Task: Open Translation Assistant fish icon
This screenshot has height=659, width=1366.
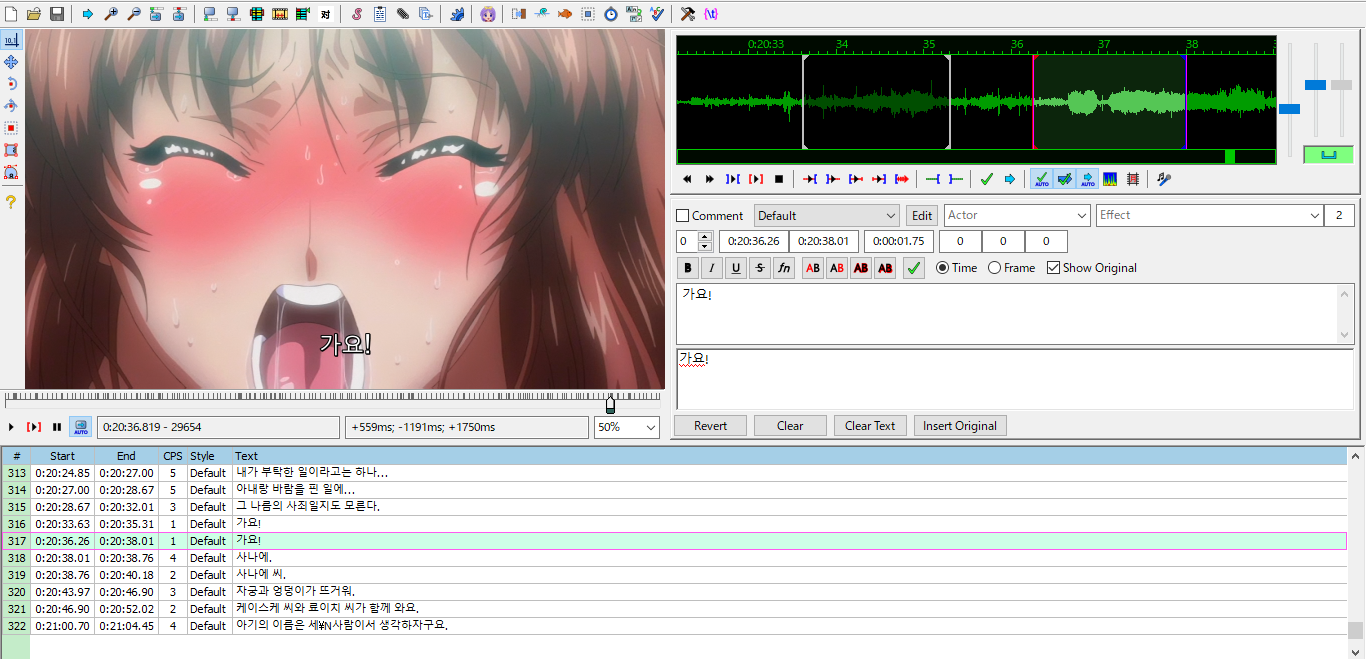Action: click(x=565, y=14)
